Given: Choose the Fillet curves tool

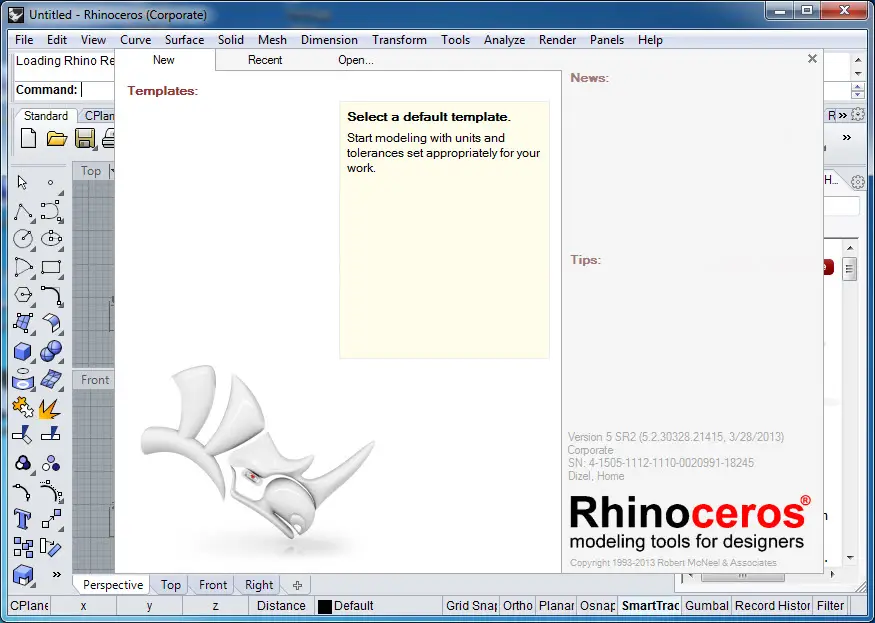Looking at the screenshot, I should [x=51, y=296].
